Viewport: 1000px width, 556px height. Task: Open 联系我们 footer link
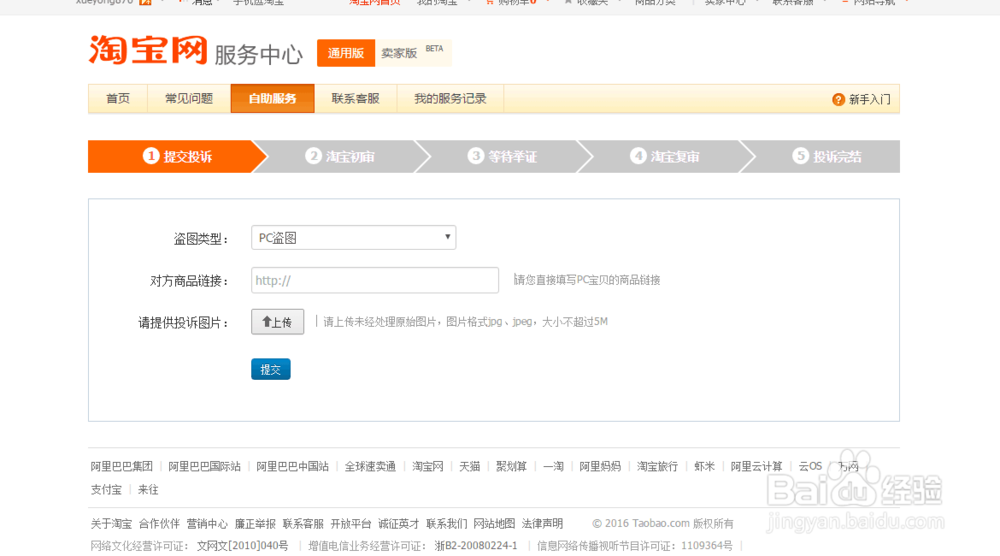tap(446, 524)
